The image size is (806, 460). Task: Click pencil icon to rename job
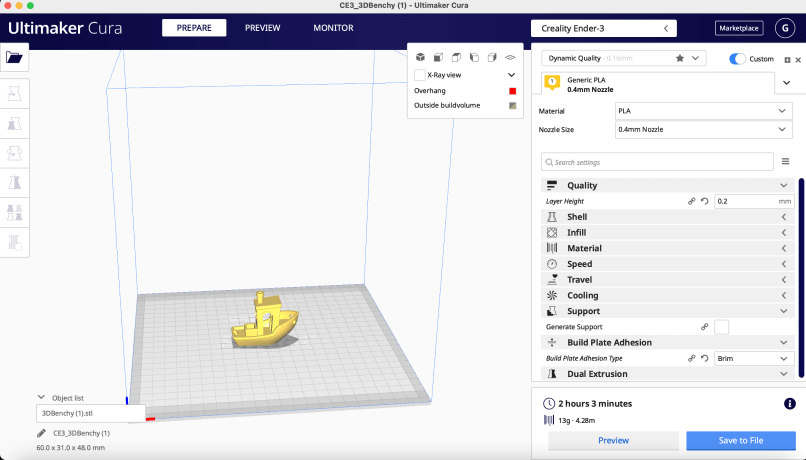click(x=42, y=433)
